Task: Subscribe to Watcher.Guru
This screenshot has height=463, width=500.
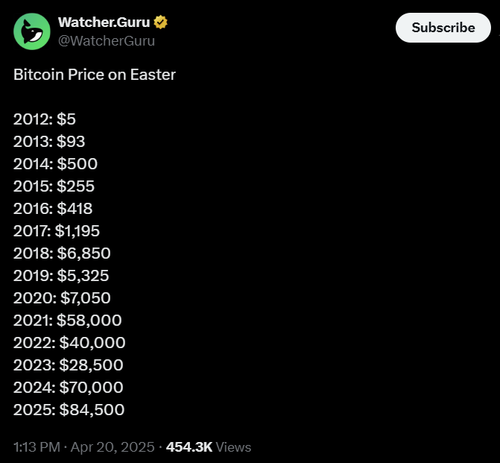Action: (x=443, y=28)
